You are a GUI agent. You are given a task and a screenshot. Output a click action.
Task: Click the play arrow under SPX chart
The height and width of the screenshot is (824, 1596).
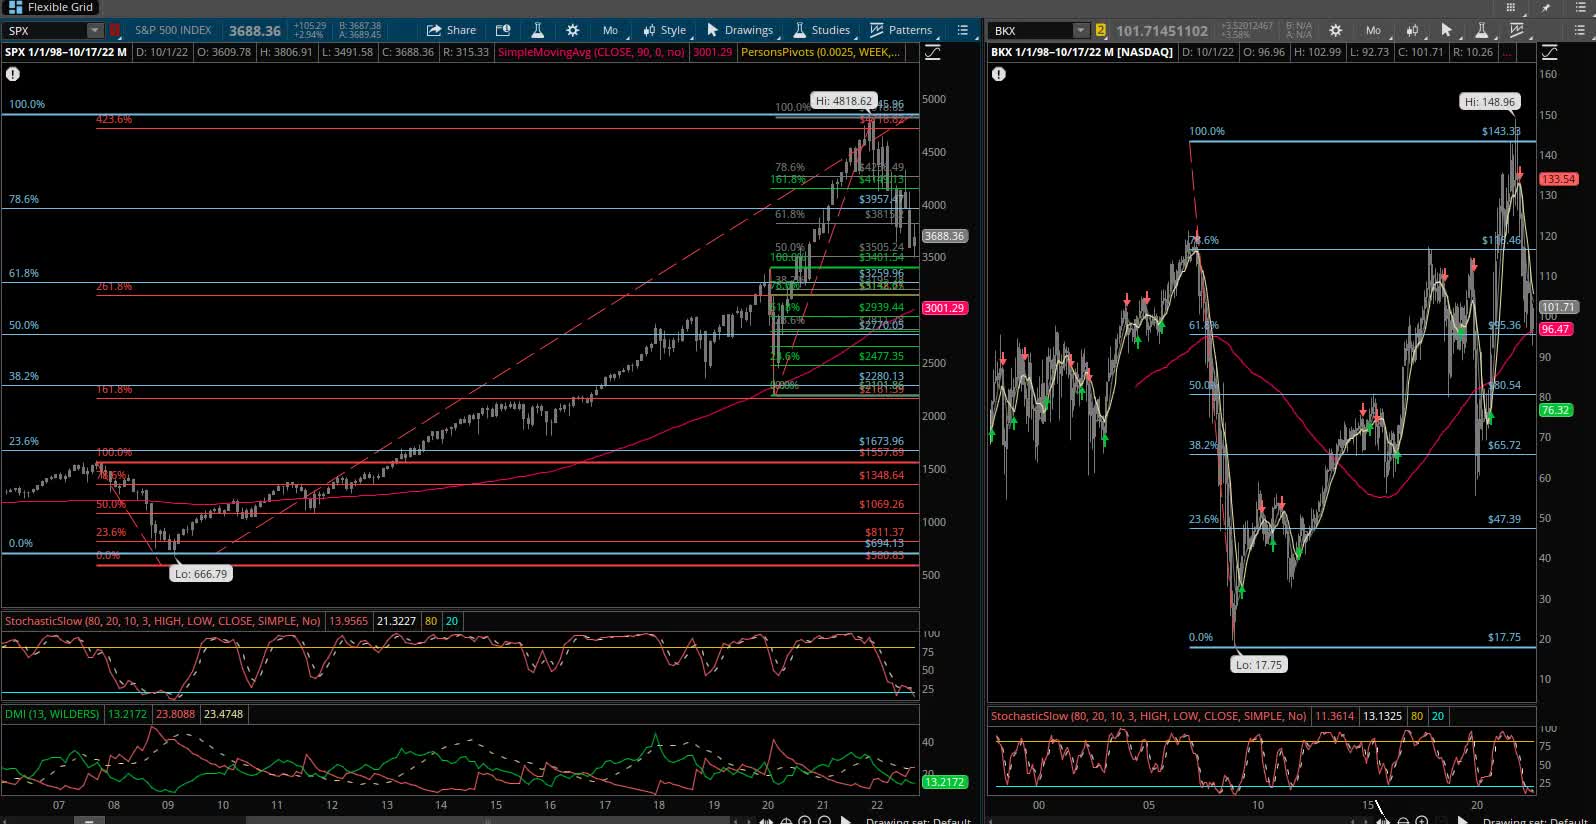coord(846,820)
